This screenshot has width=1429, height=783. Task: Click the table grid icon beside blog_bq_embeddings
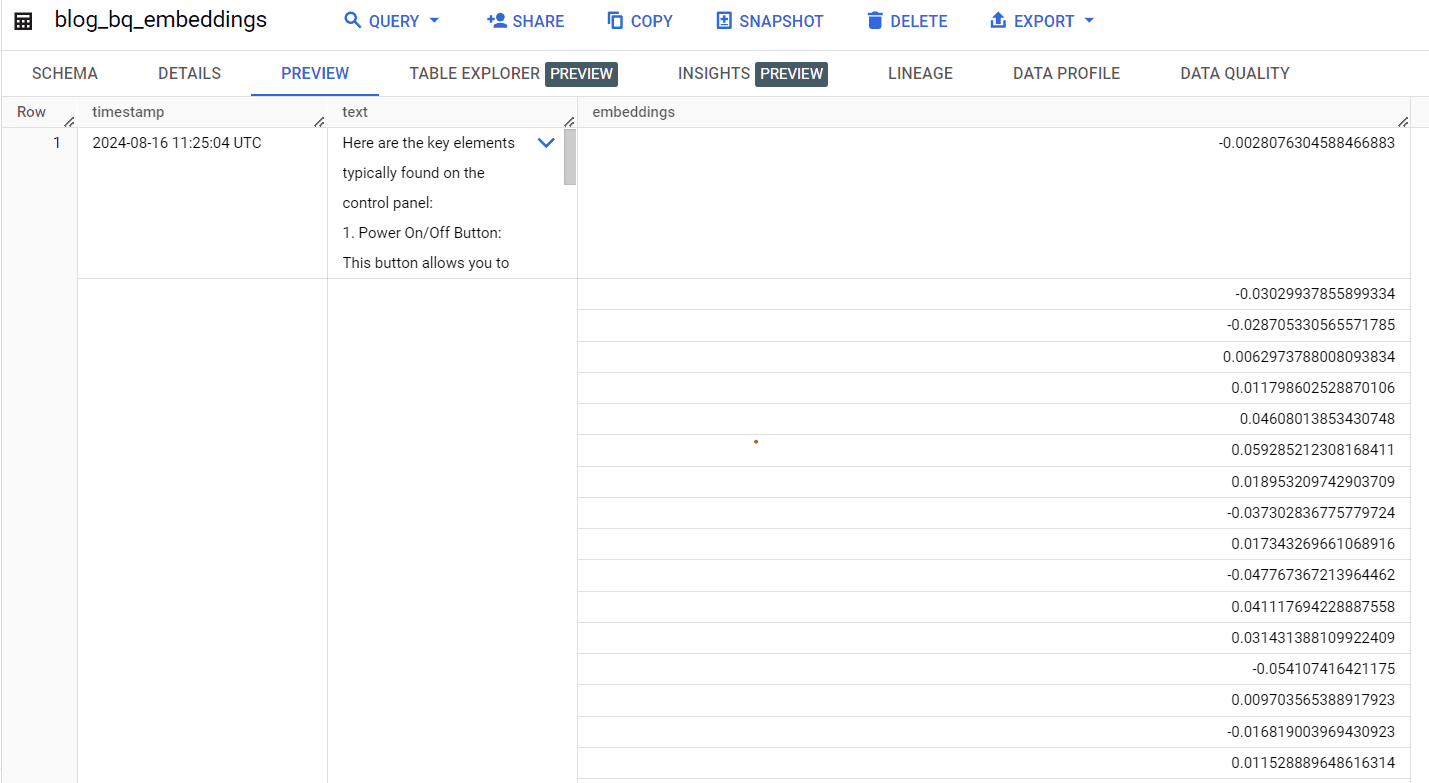tap(22, 20)
